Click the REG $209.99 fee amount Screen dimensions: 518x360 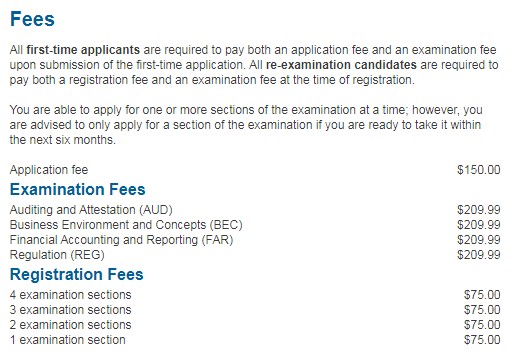click(x=479, y=255)
